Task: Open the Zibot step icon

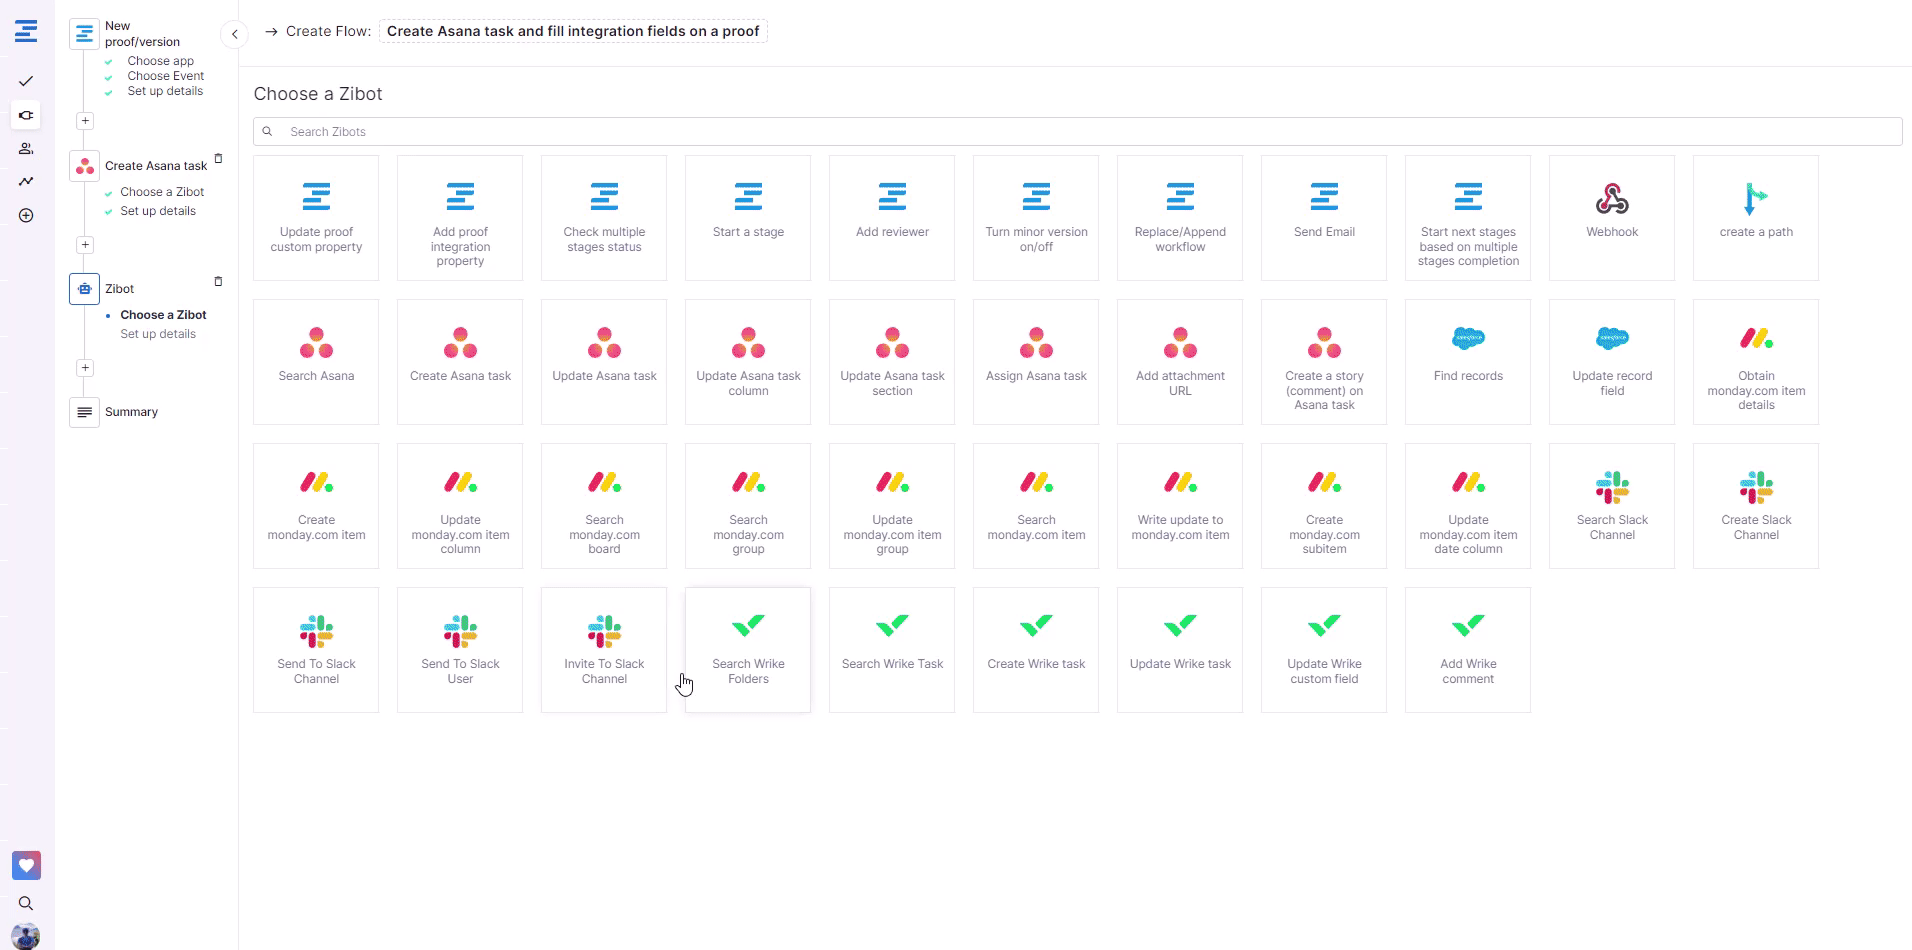Action: click(84, 289)
